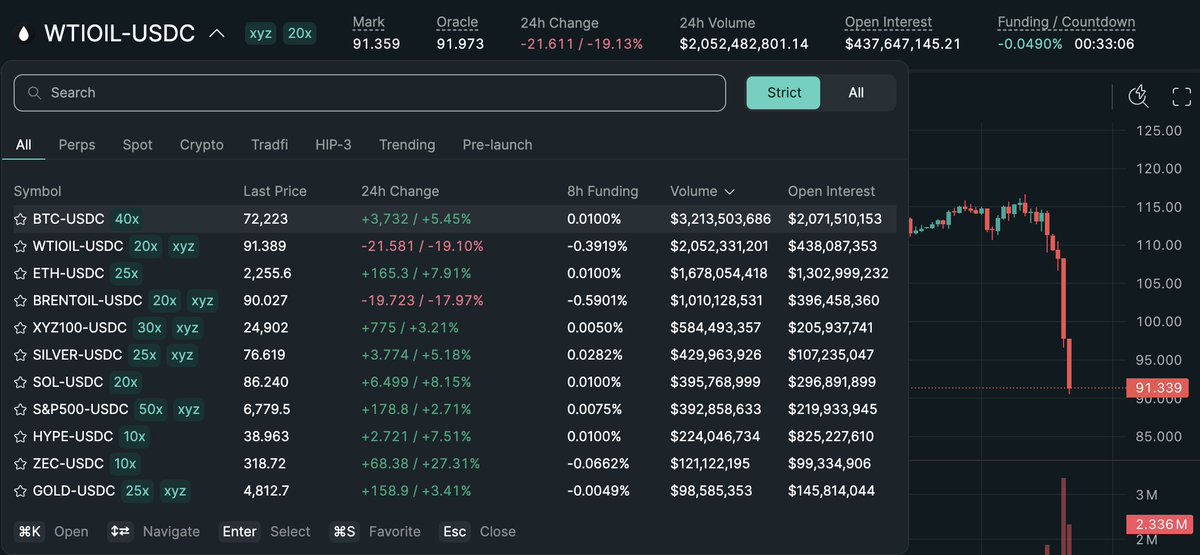Viewport: 1200px width, 555px height.
Task: Open the HIP-3 tab
Action: (333, 145)
